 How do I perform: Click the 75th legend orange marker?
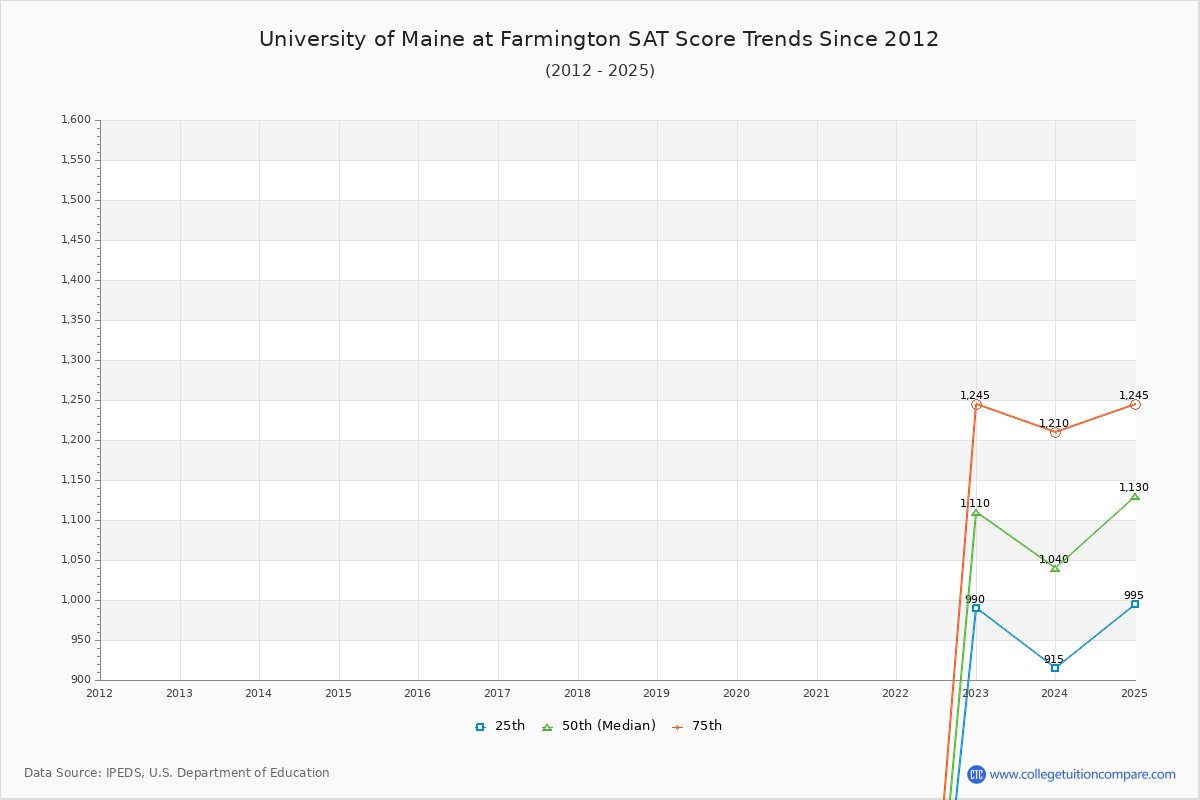coord(677,727)
